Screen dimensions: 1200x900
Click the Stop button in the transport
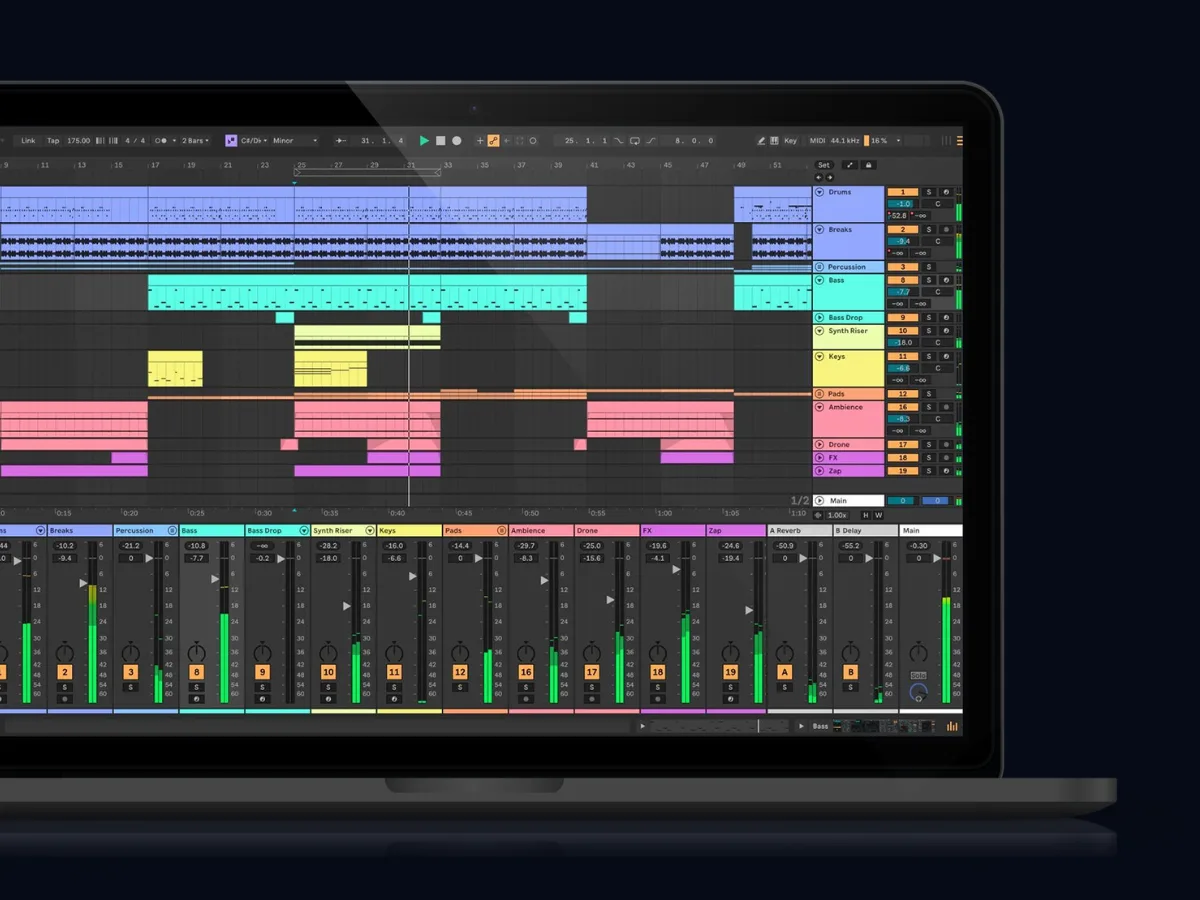(x=440, y=141)
